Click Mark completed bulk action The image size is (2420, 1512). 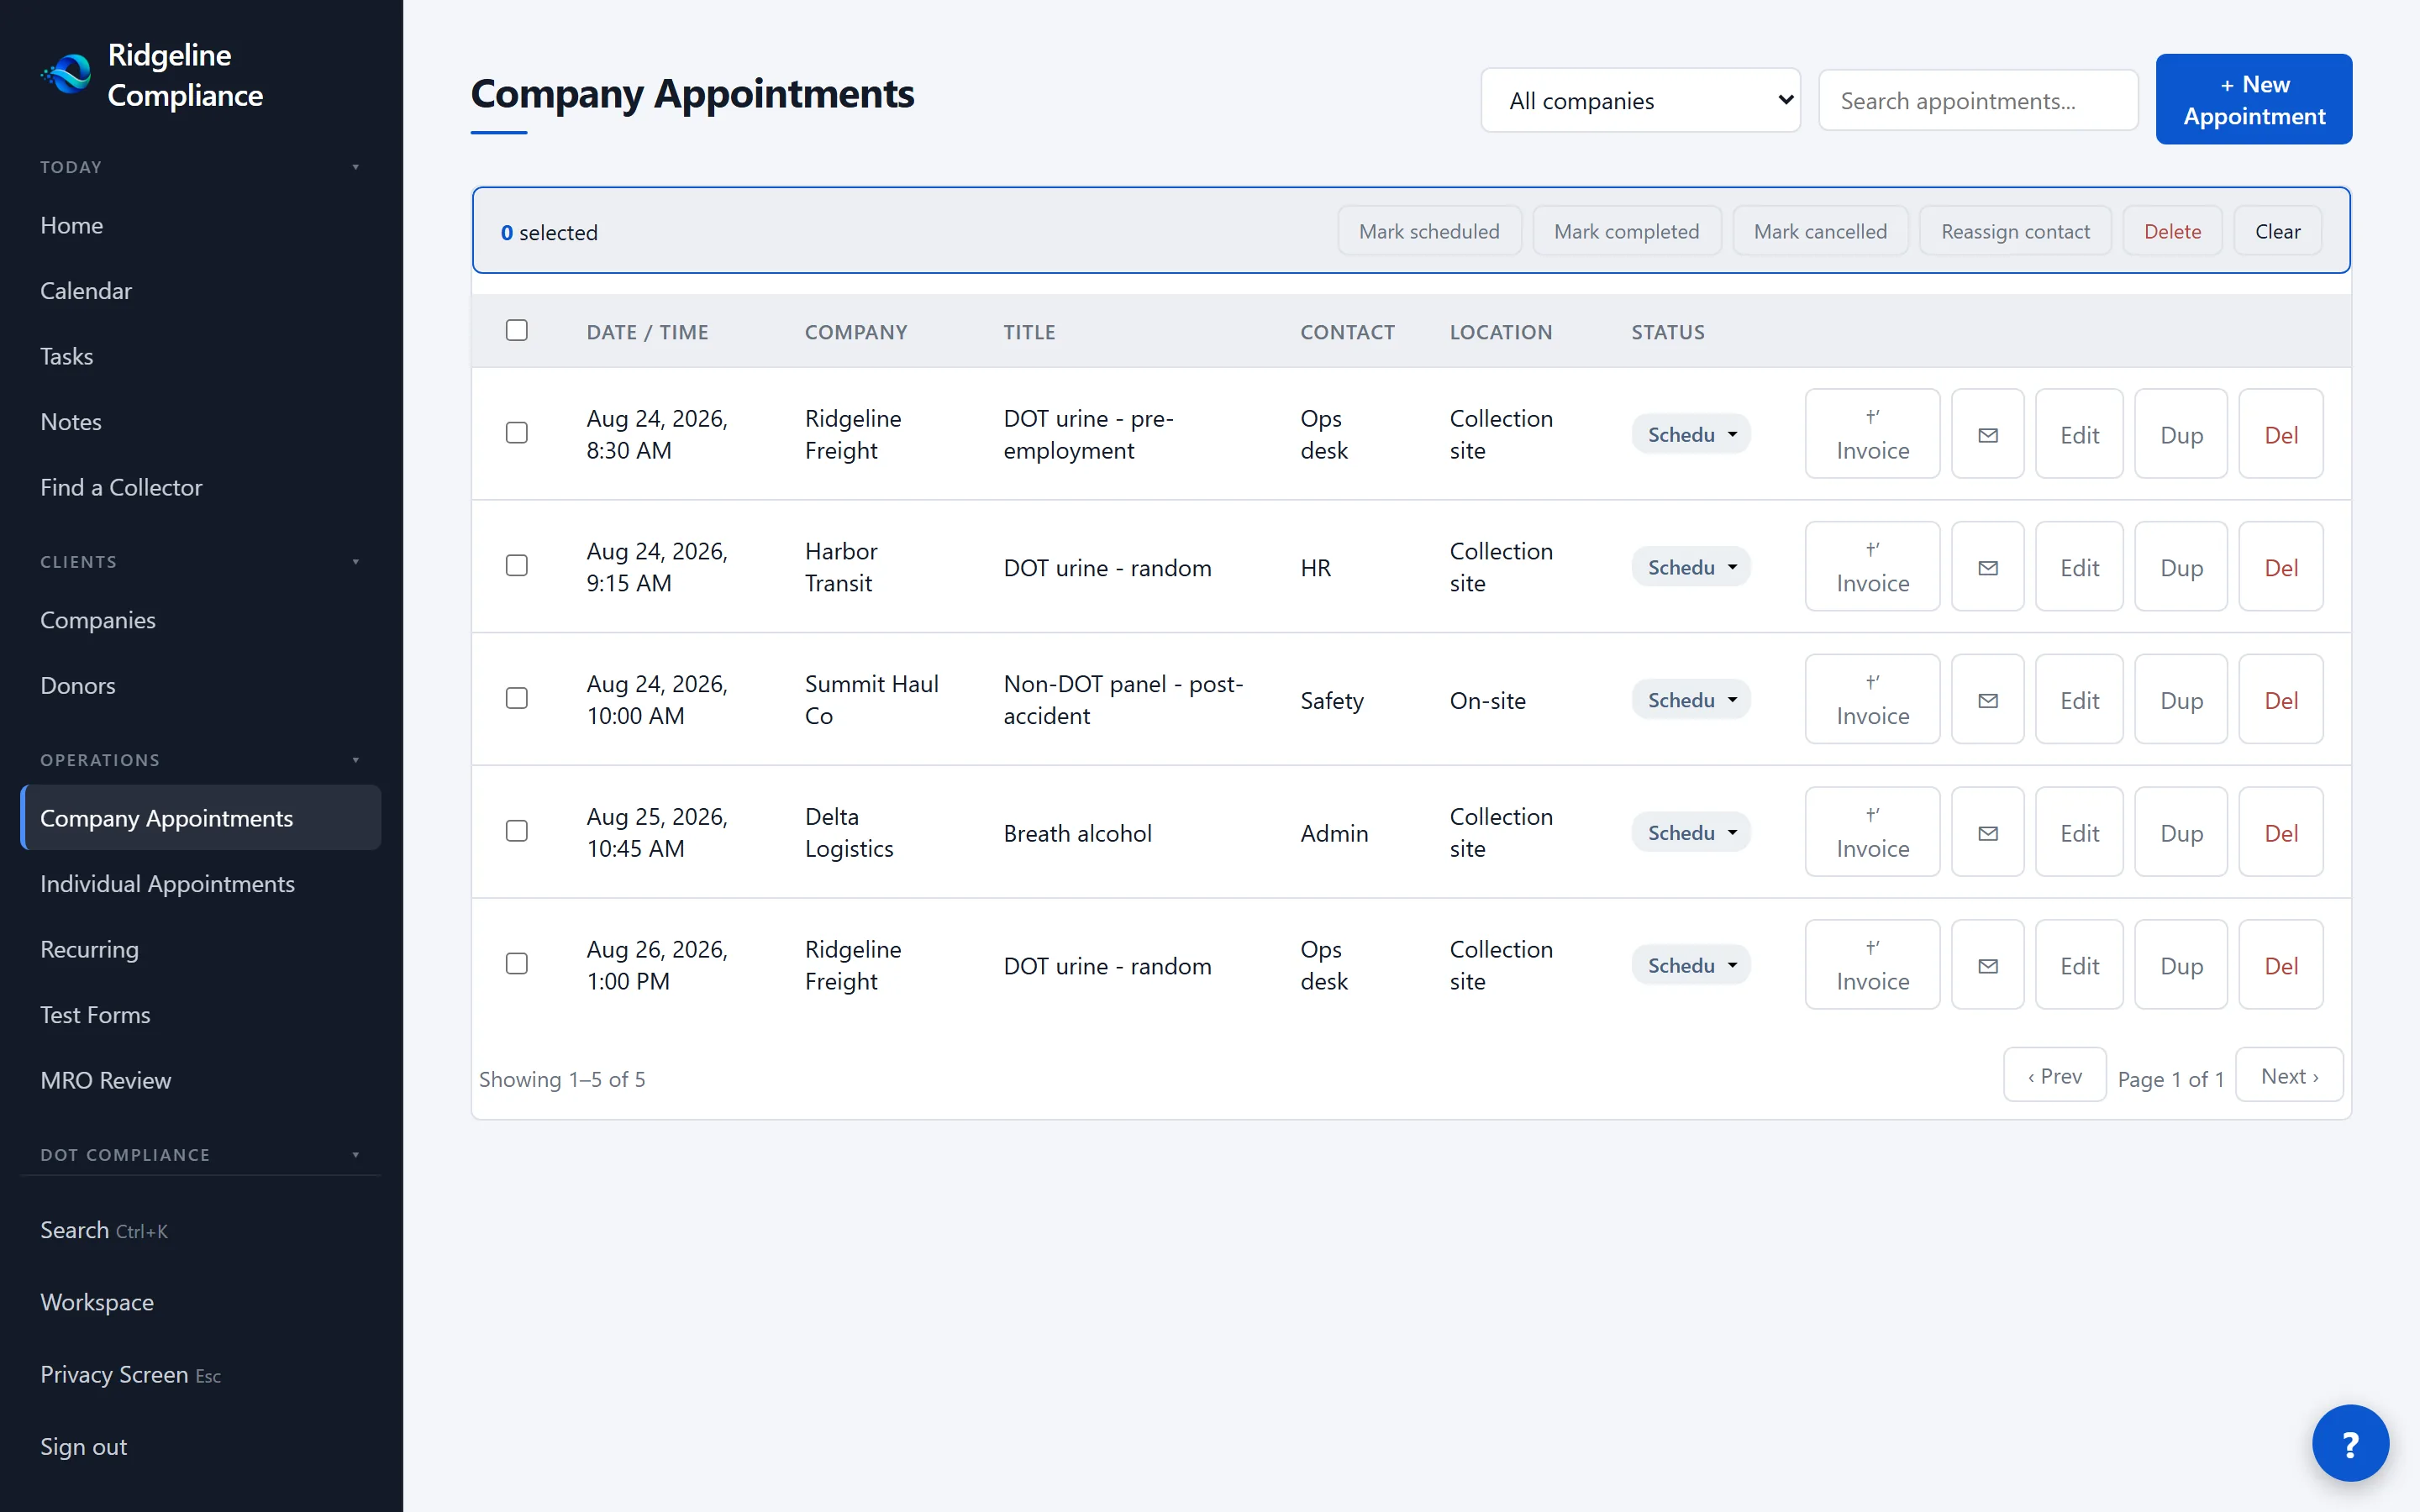(x=1626, y=231)
